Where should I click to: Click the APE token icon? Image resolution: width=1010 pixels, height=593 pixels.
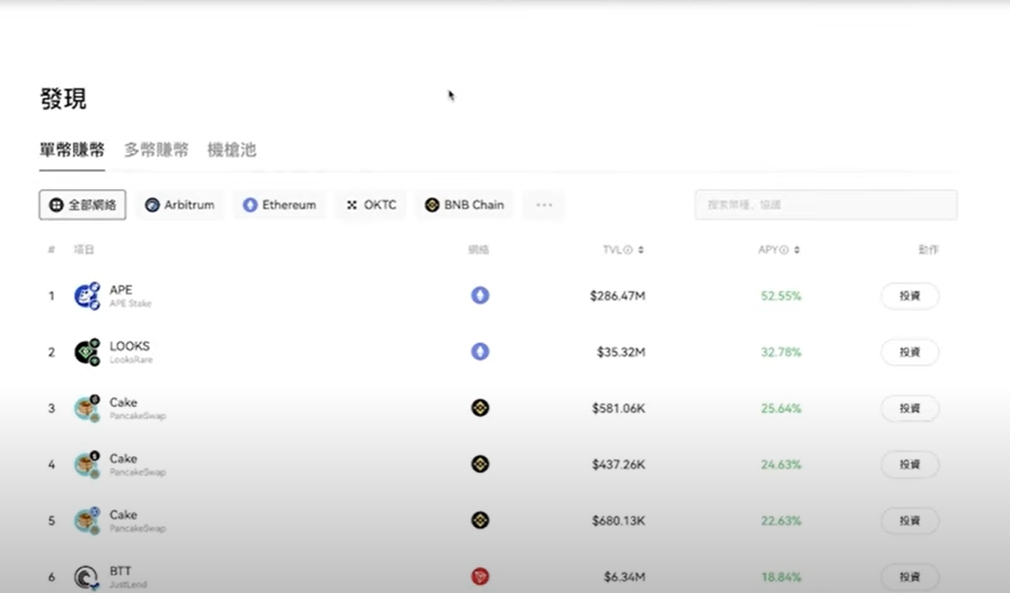coord(87,296)
